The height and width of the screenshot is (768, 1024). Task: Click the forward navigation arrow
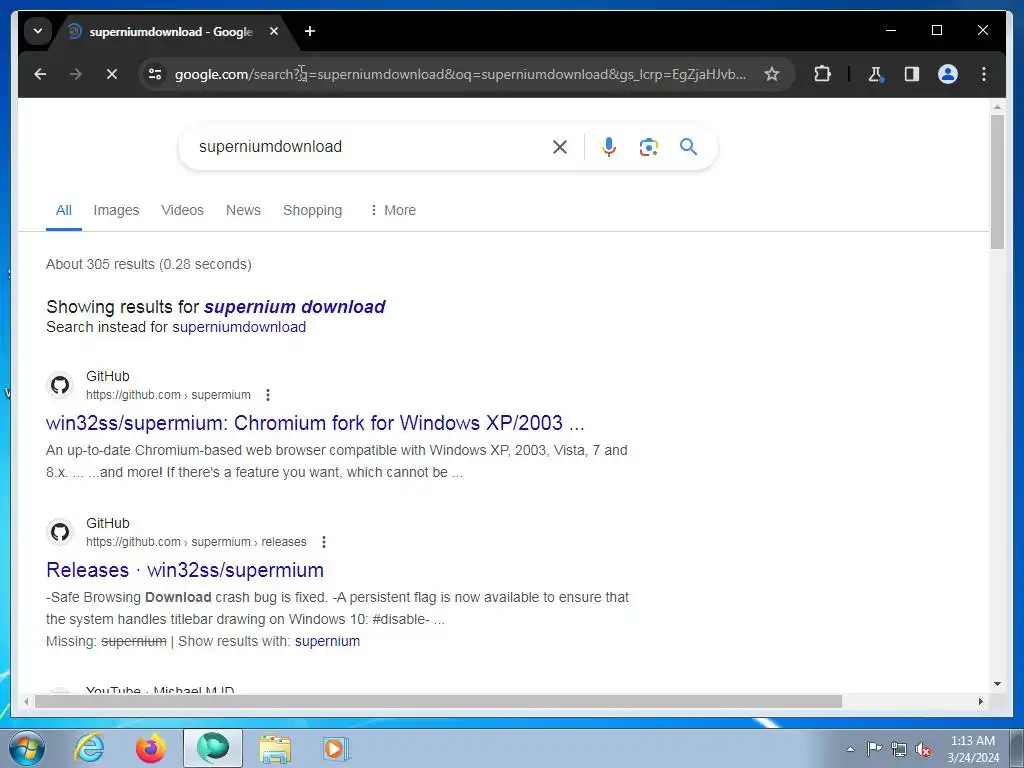(76, 74)
